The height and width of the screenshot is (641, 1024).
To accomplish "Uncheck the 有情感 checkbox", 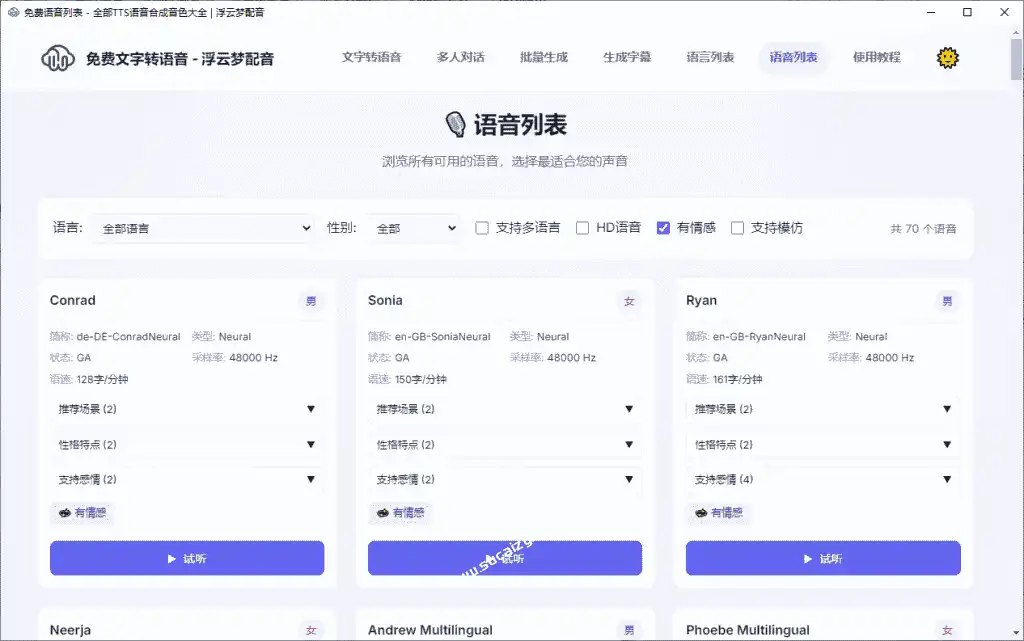I will click(663, 228).
